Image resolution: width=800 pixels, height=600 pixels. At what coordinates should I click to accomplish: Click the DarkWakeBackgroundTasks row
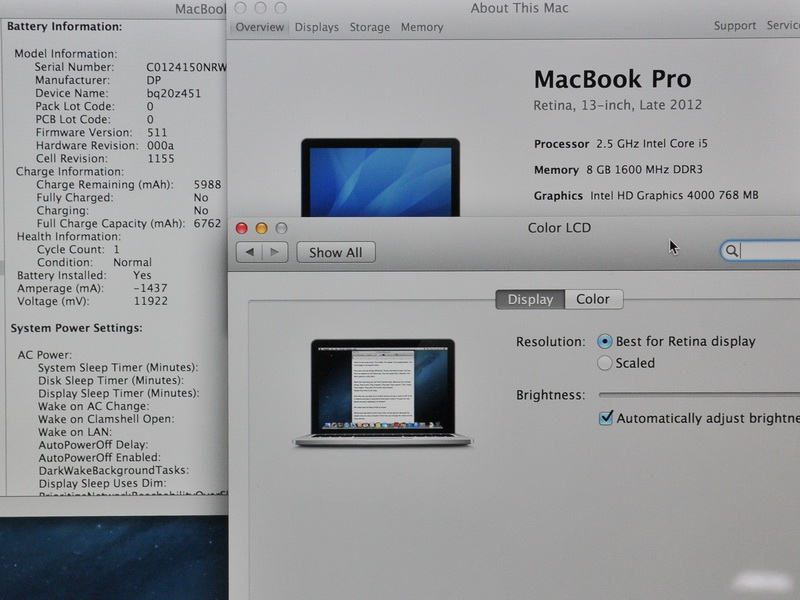(114, 470)
